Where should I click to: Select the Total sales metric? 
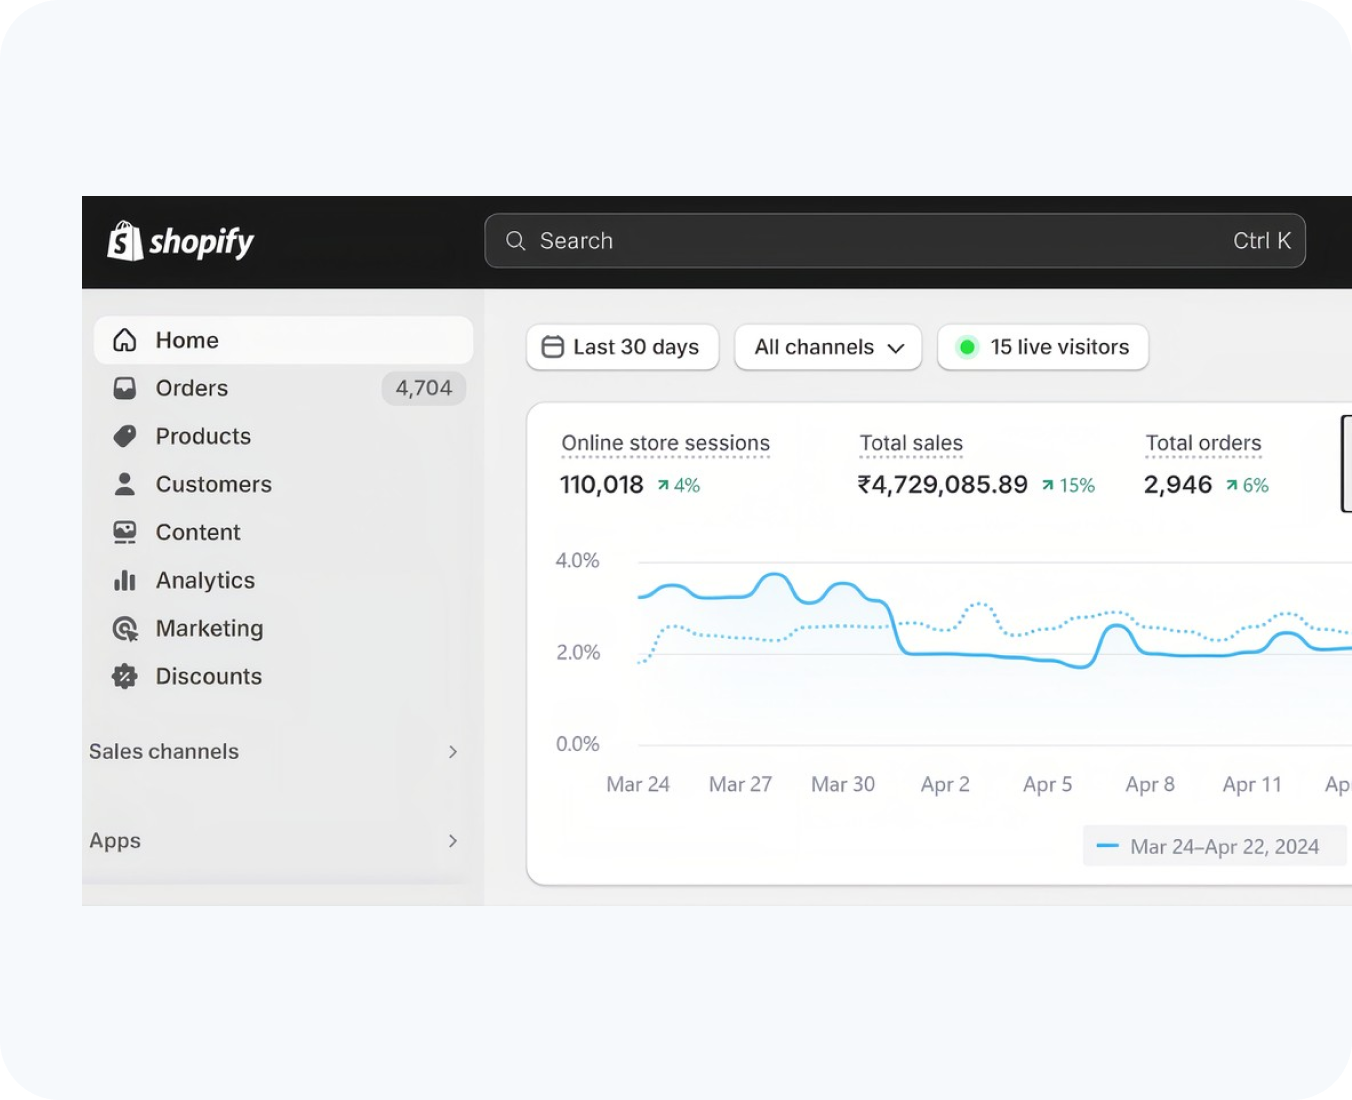click(x=911, y=443)
